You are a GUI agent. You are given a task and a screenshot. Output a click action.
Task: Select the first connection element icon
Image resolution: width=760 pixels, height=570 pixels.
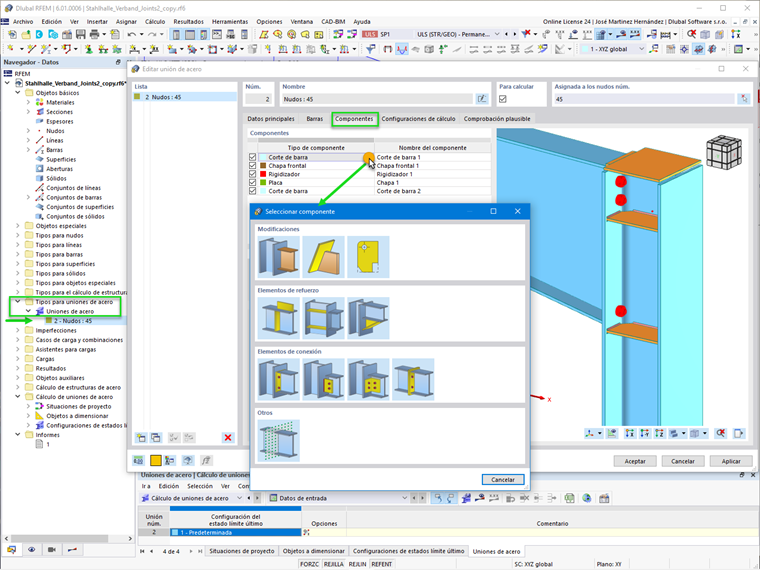coord(279,380)
